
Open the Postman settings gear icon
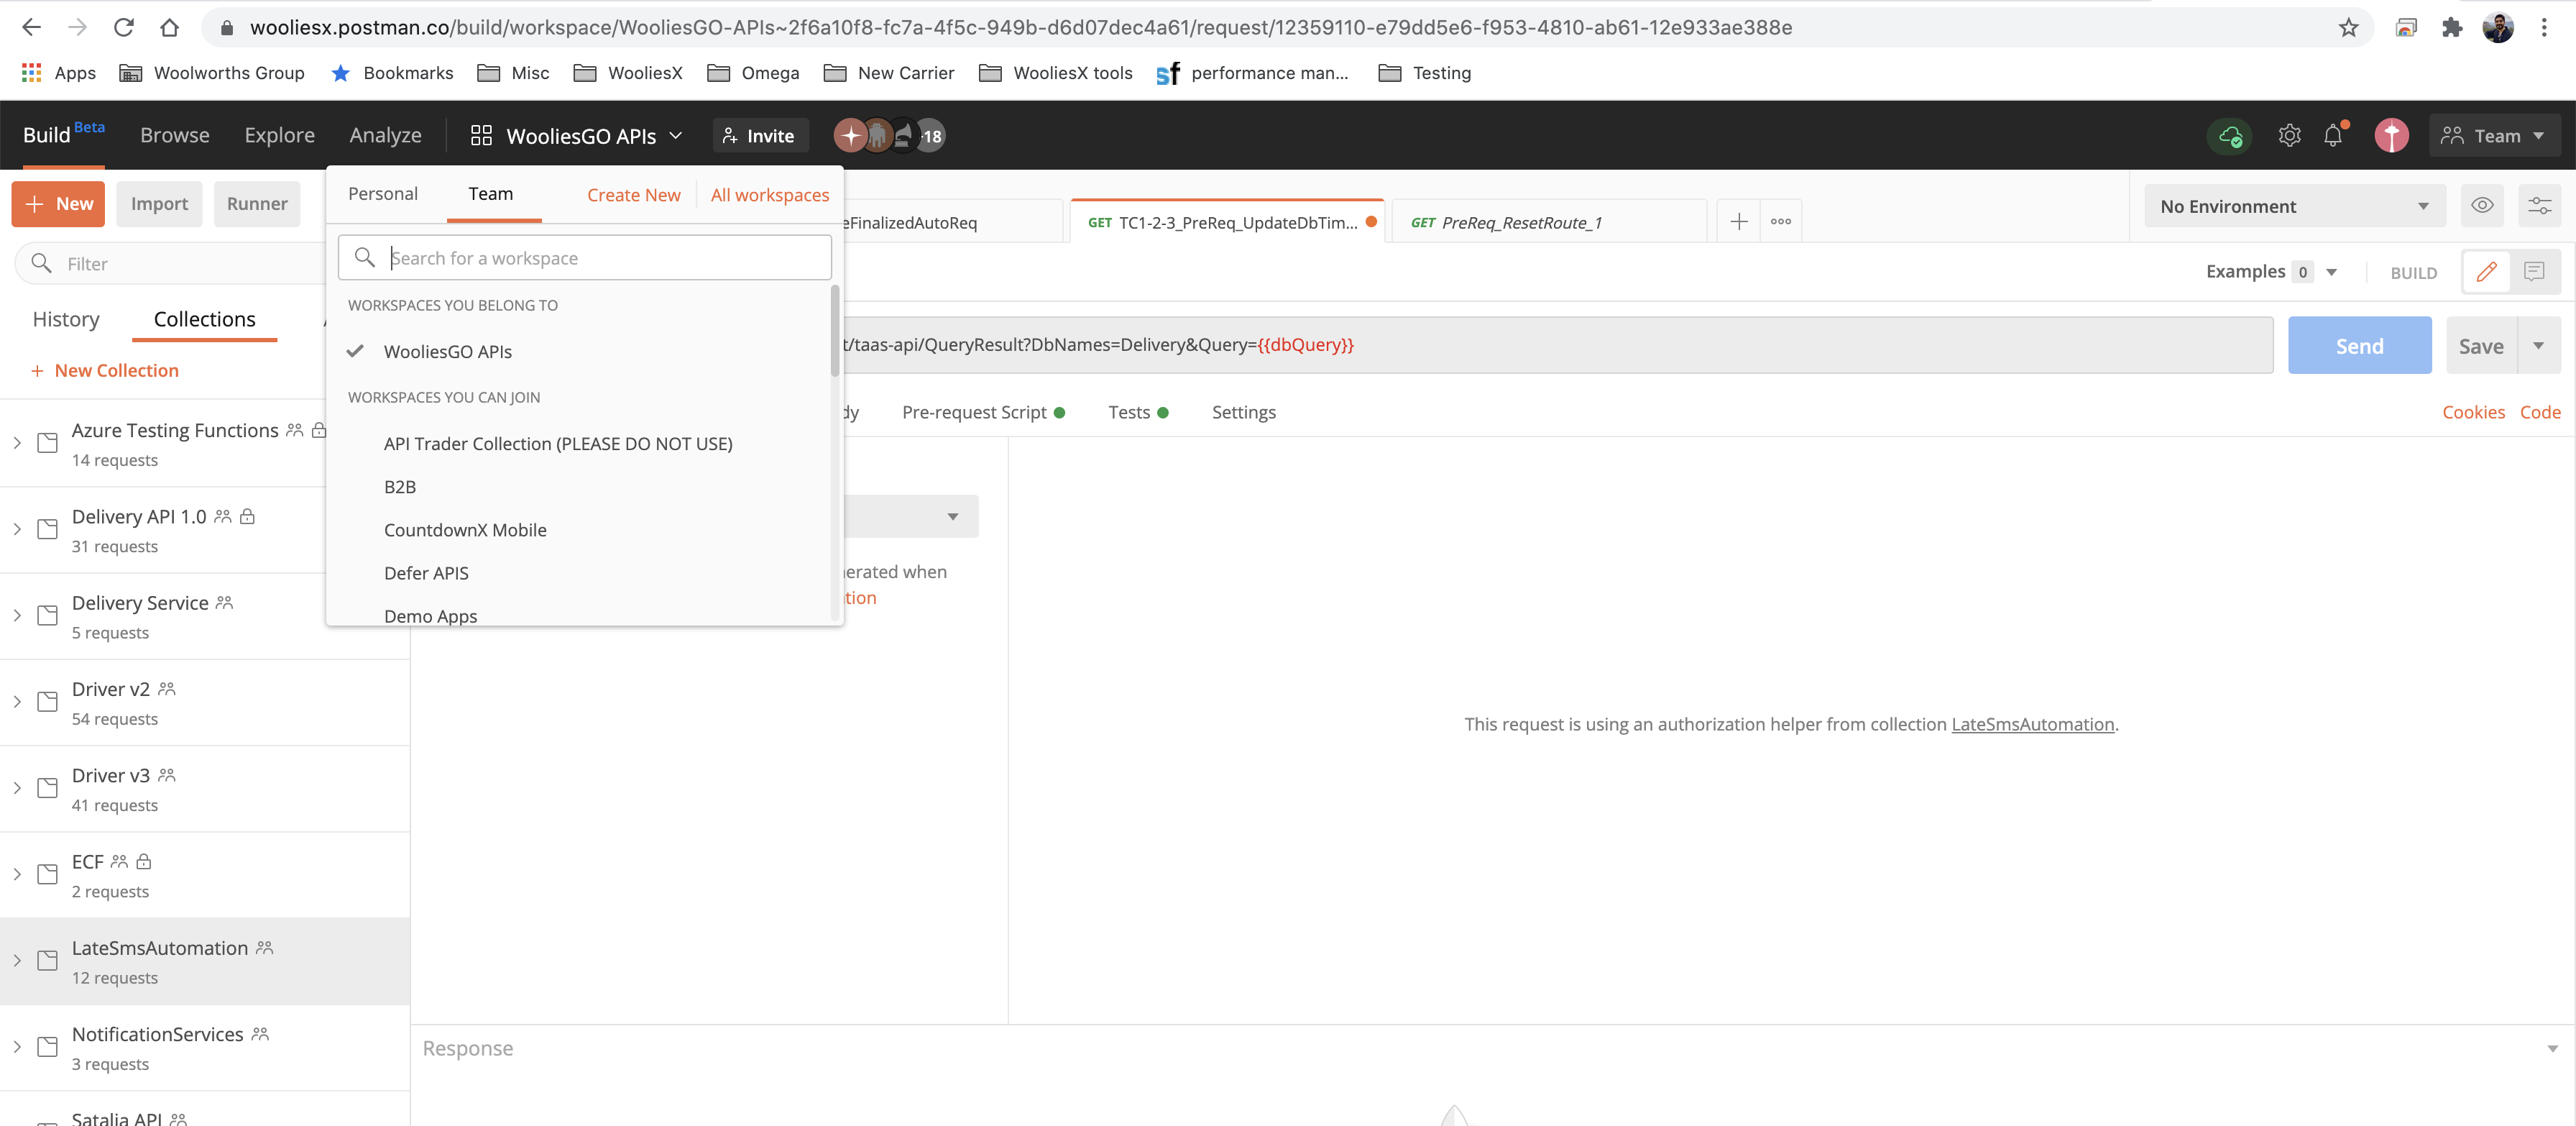pyautogui.click(x=2290, y=135)
